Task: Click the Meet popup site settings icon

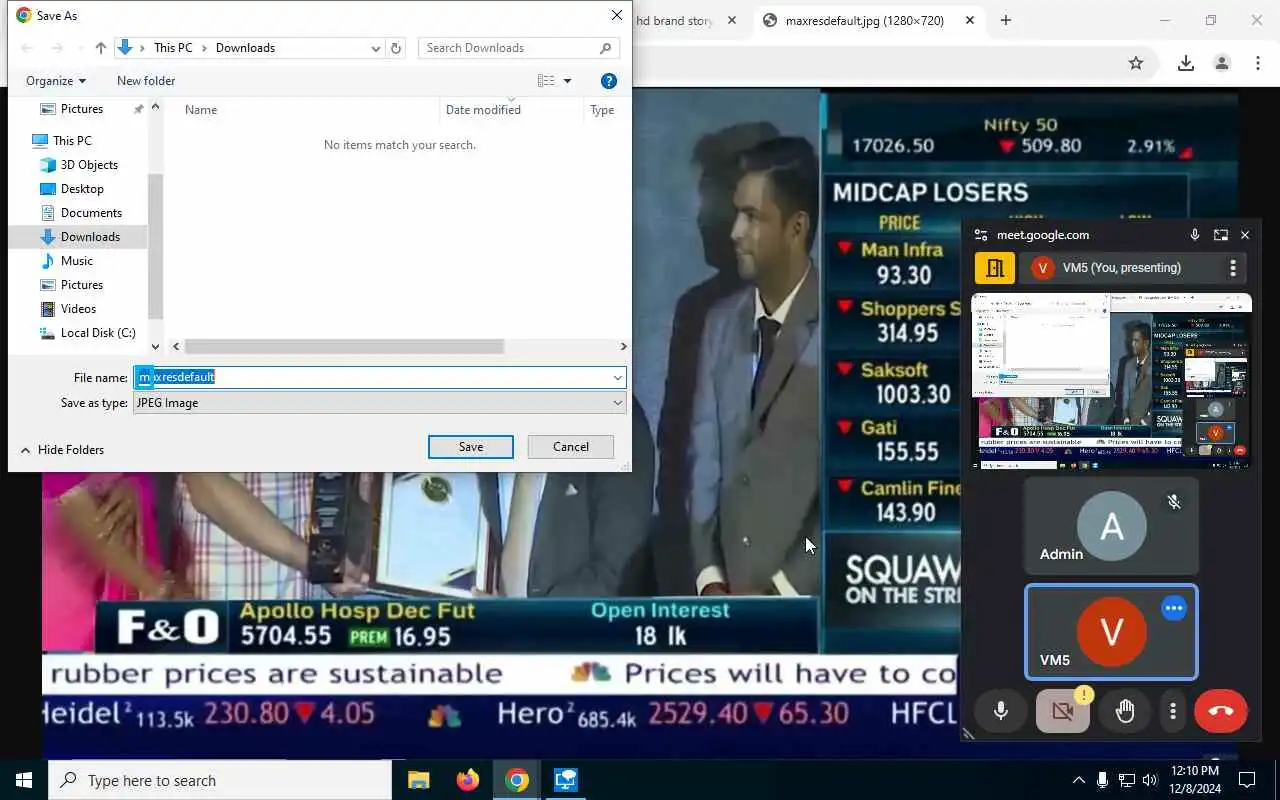Action: 981,235
